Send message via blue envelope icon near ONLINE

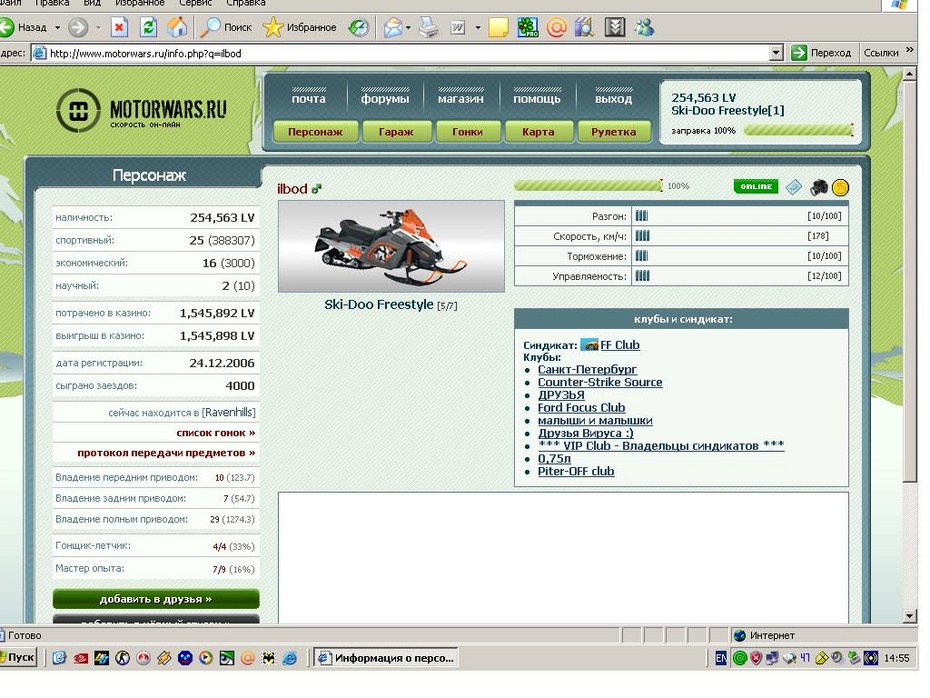point(794,187)
